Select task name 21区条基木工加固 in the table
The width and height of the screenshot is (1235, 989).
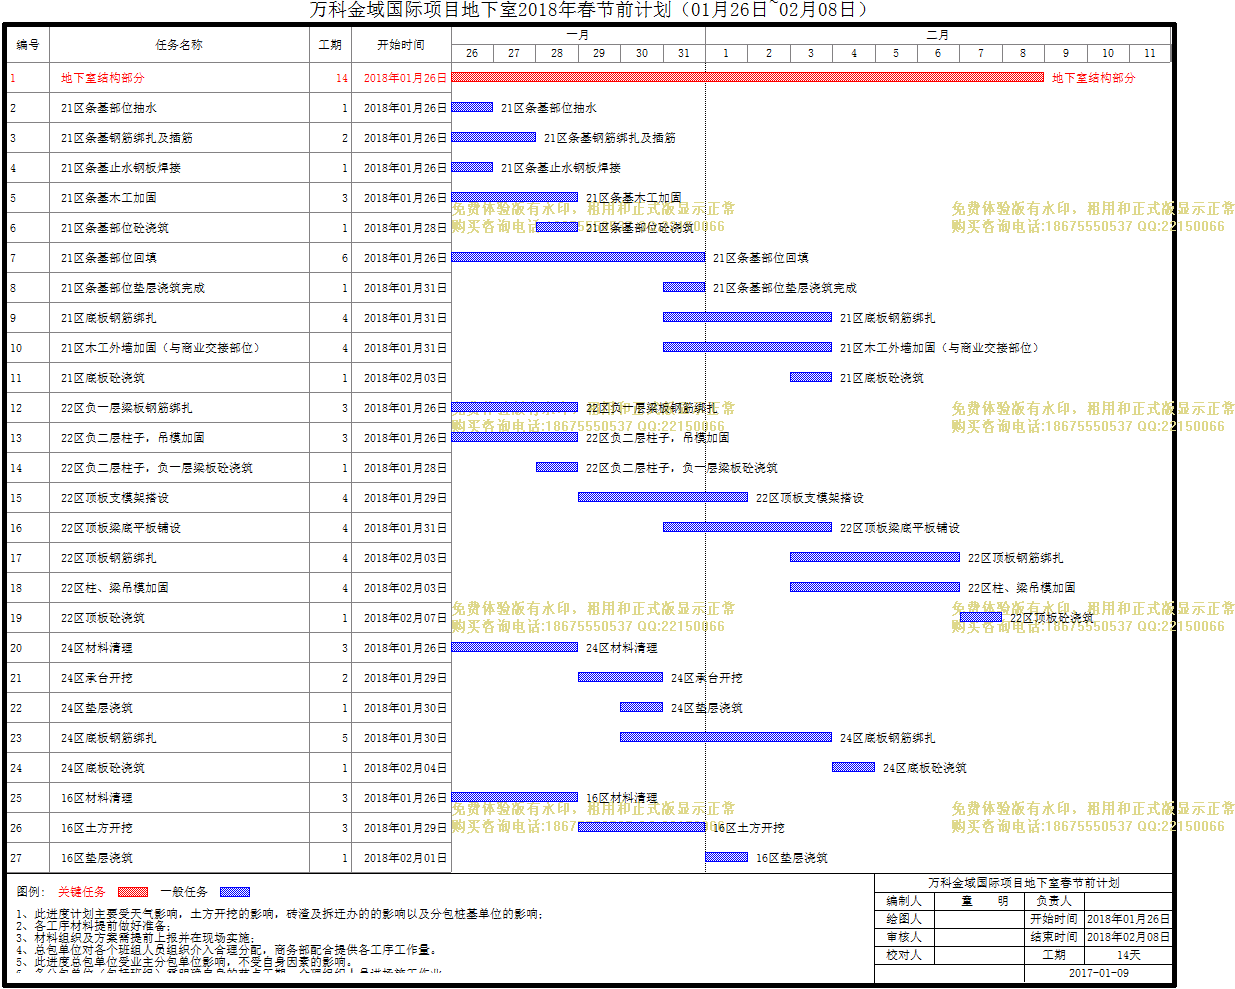(x=109, y=198)
